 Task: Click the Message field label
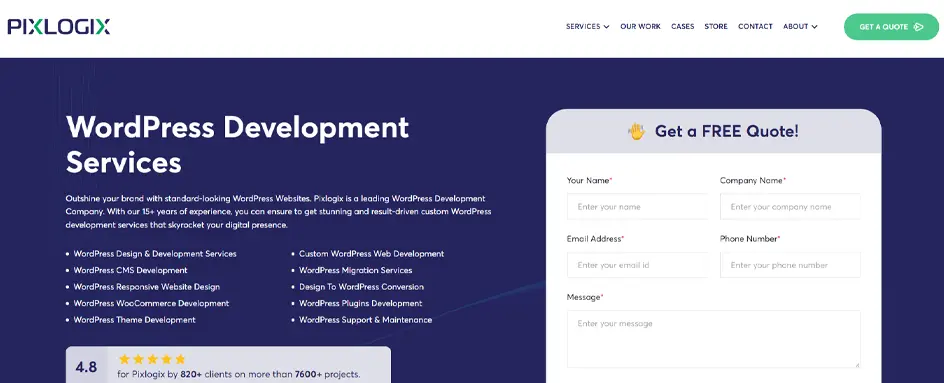[x=585, y=297]
